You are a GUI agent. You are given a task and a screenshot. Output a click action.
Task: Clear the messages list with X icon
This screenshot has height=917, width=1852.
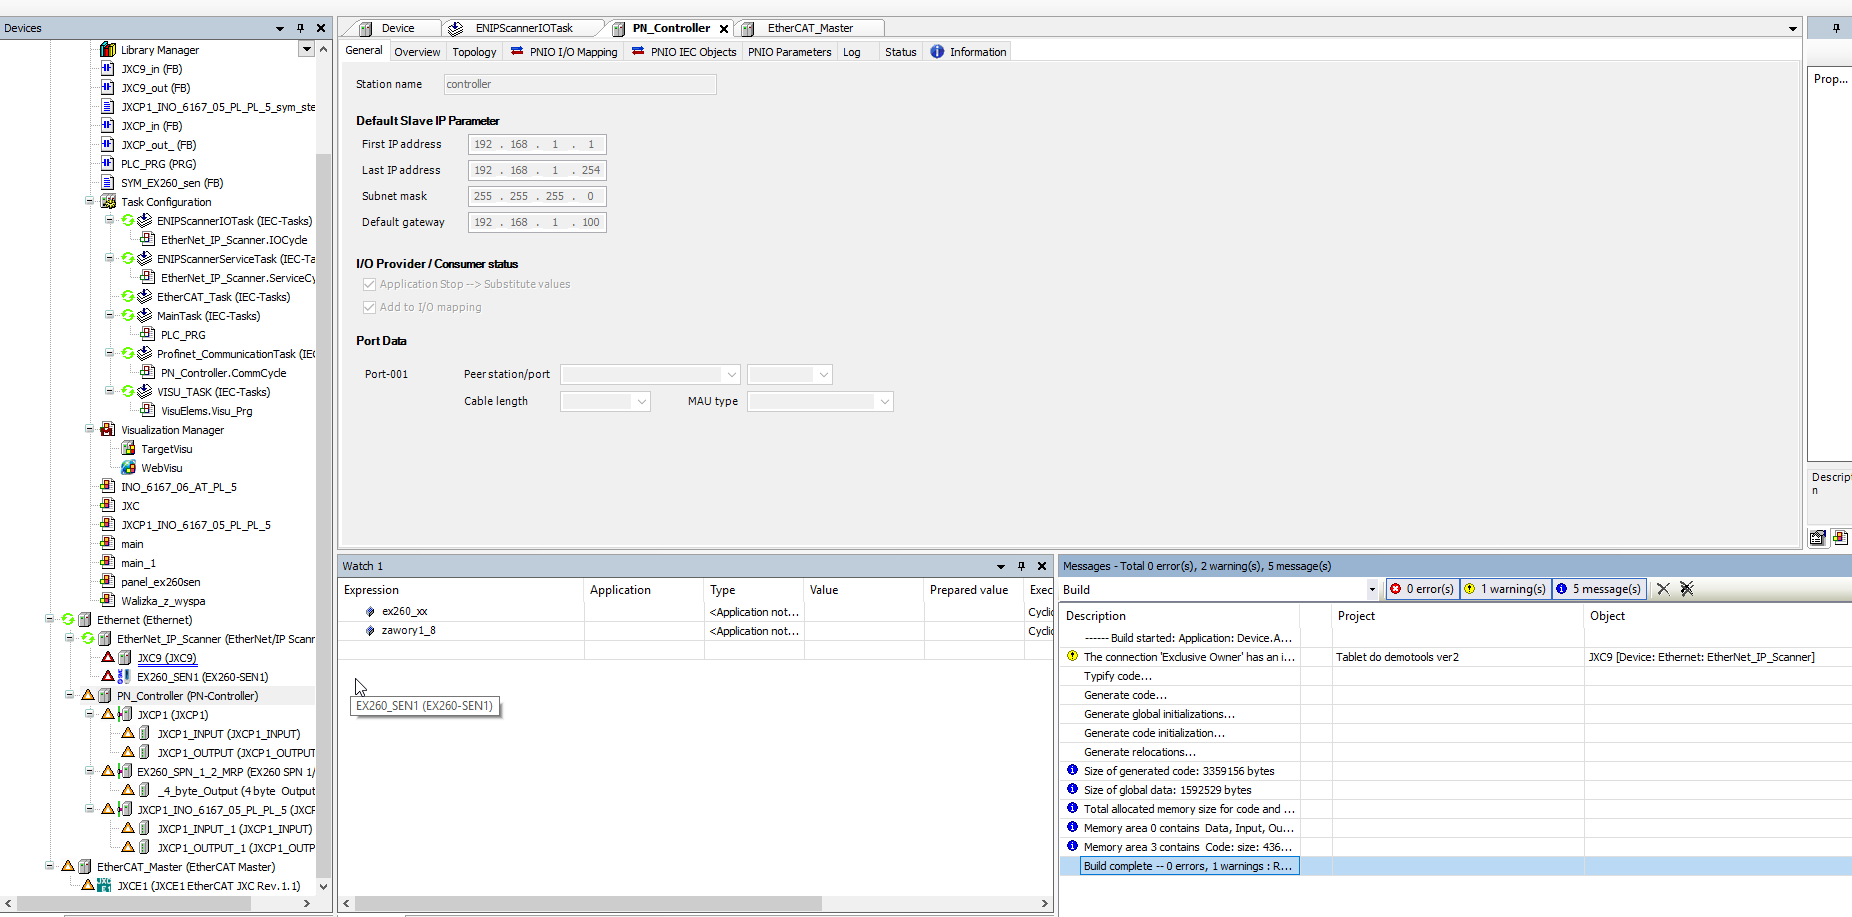(1663, 589)
